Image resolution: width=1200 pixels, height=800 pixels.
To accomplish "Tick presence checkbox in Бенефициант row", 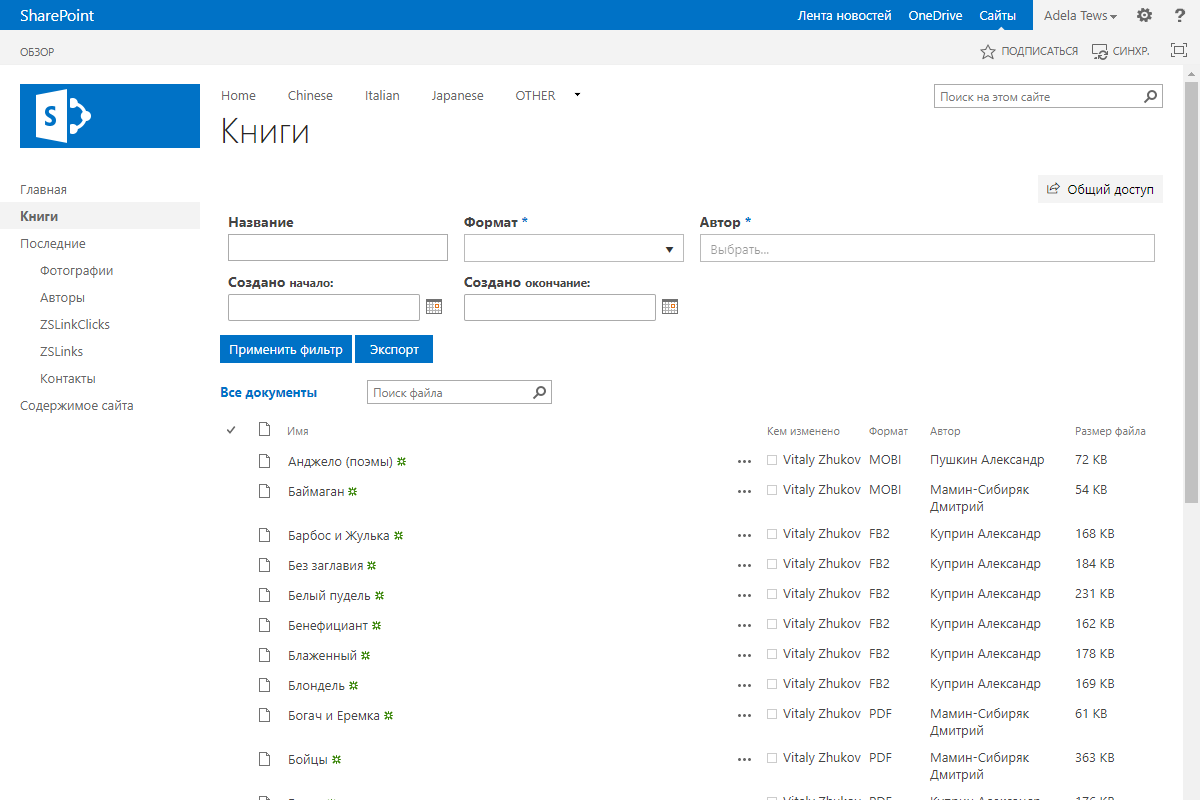I will (x=772, y=624).
